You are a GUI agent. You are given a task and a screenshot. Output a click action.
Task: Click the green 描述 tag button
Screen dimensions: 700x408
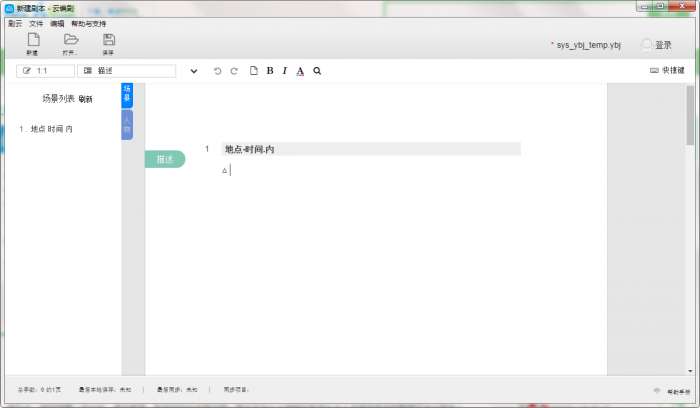tap(165, 159)
